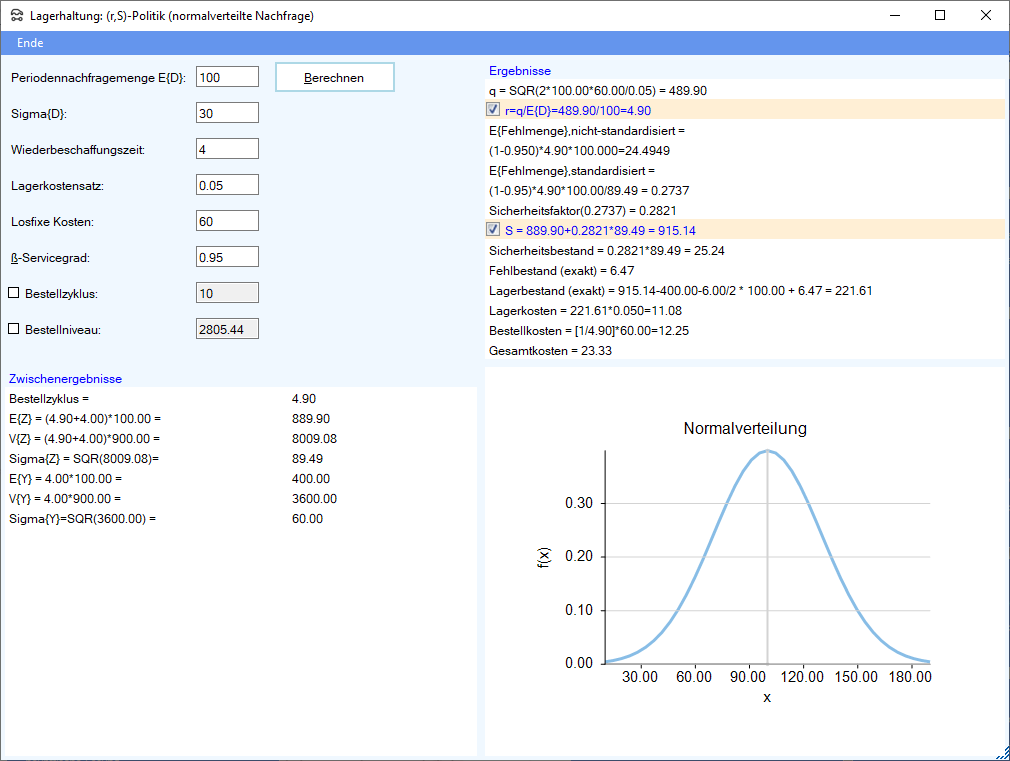
Task: Uncheck the S = 889.90 result checkbox
Action: coord(493,230)
